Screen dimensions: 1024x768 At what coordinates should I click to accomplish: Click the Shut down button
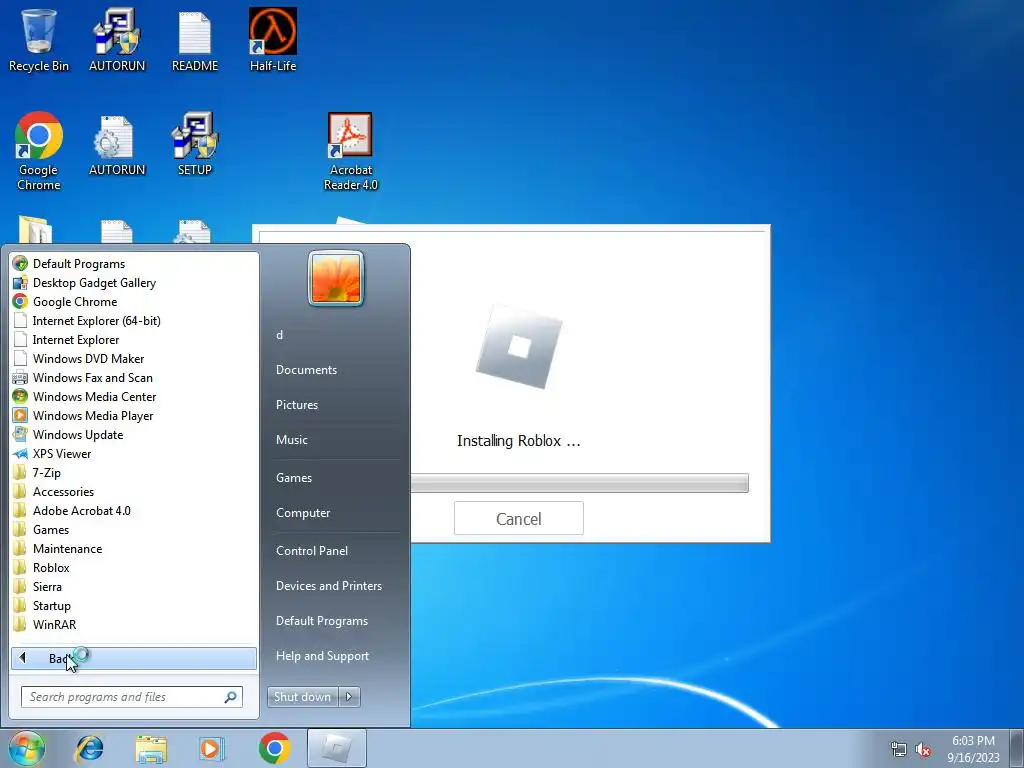pyautogui.click(x=302, y=697)
